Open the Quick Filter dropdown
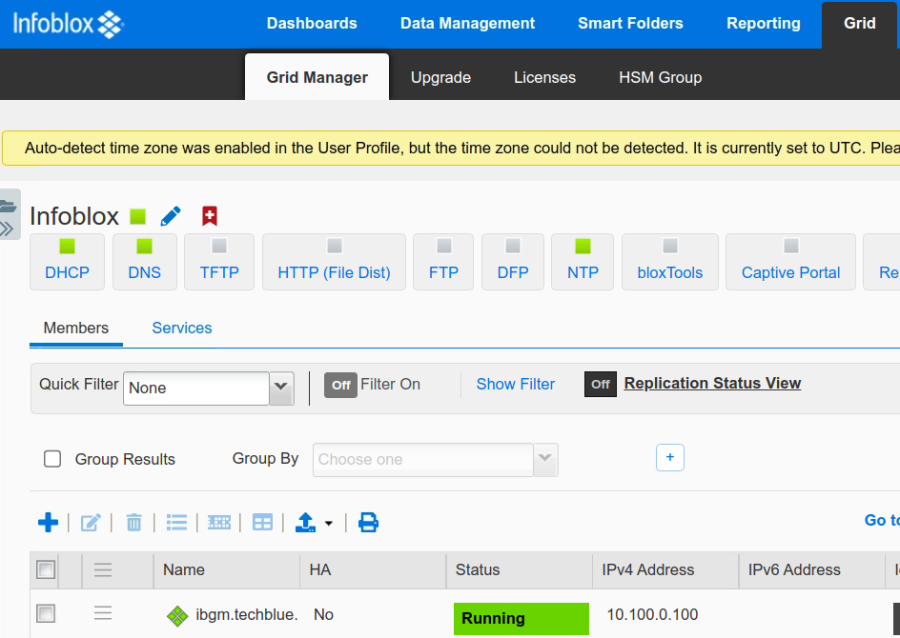Screen dimensions: 900x638 (280, 389)
